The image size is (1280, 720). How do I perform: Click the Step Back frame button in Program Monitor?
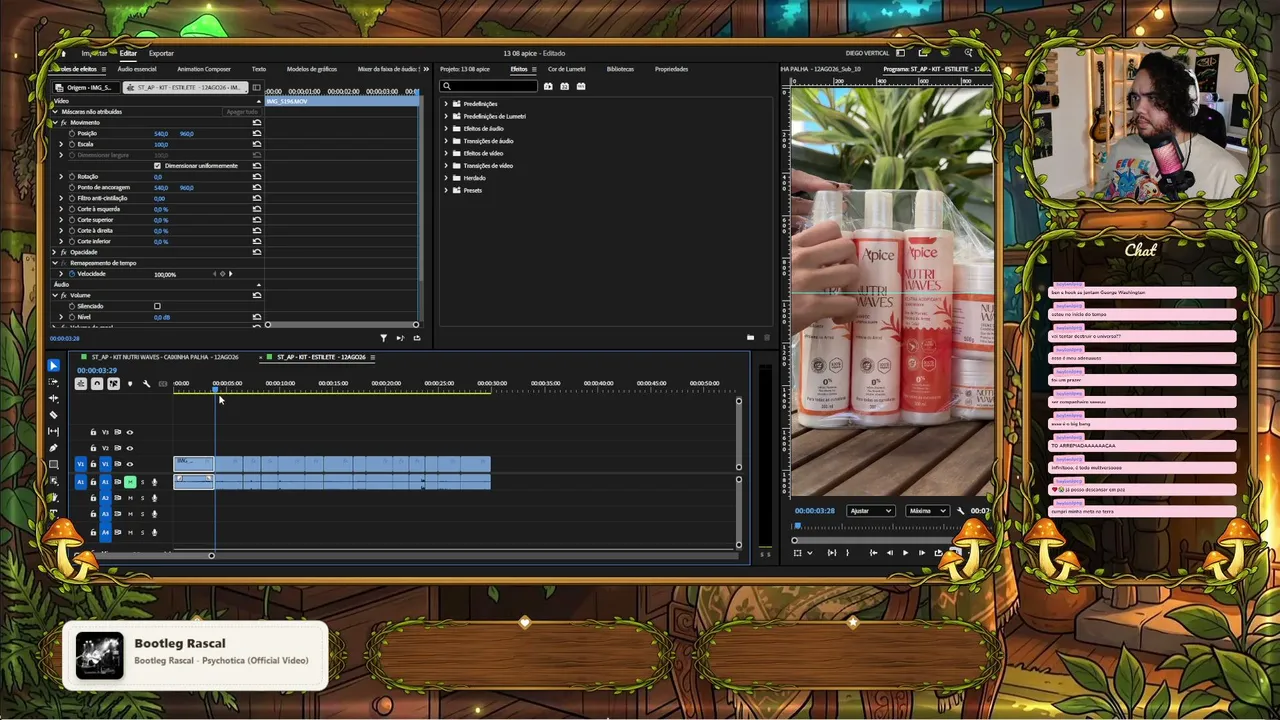click(x=889, y=553)
